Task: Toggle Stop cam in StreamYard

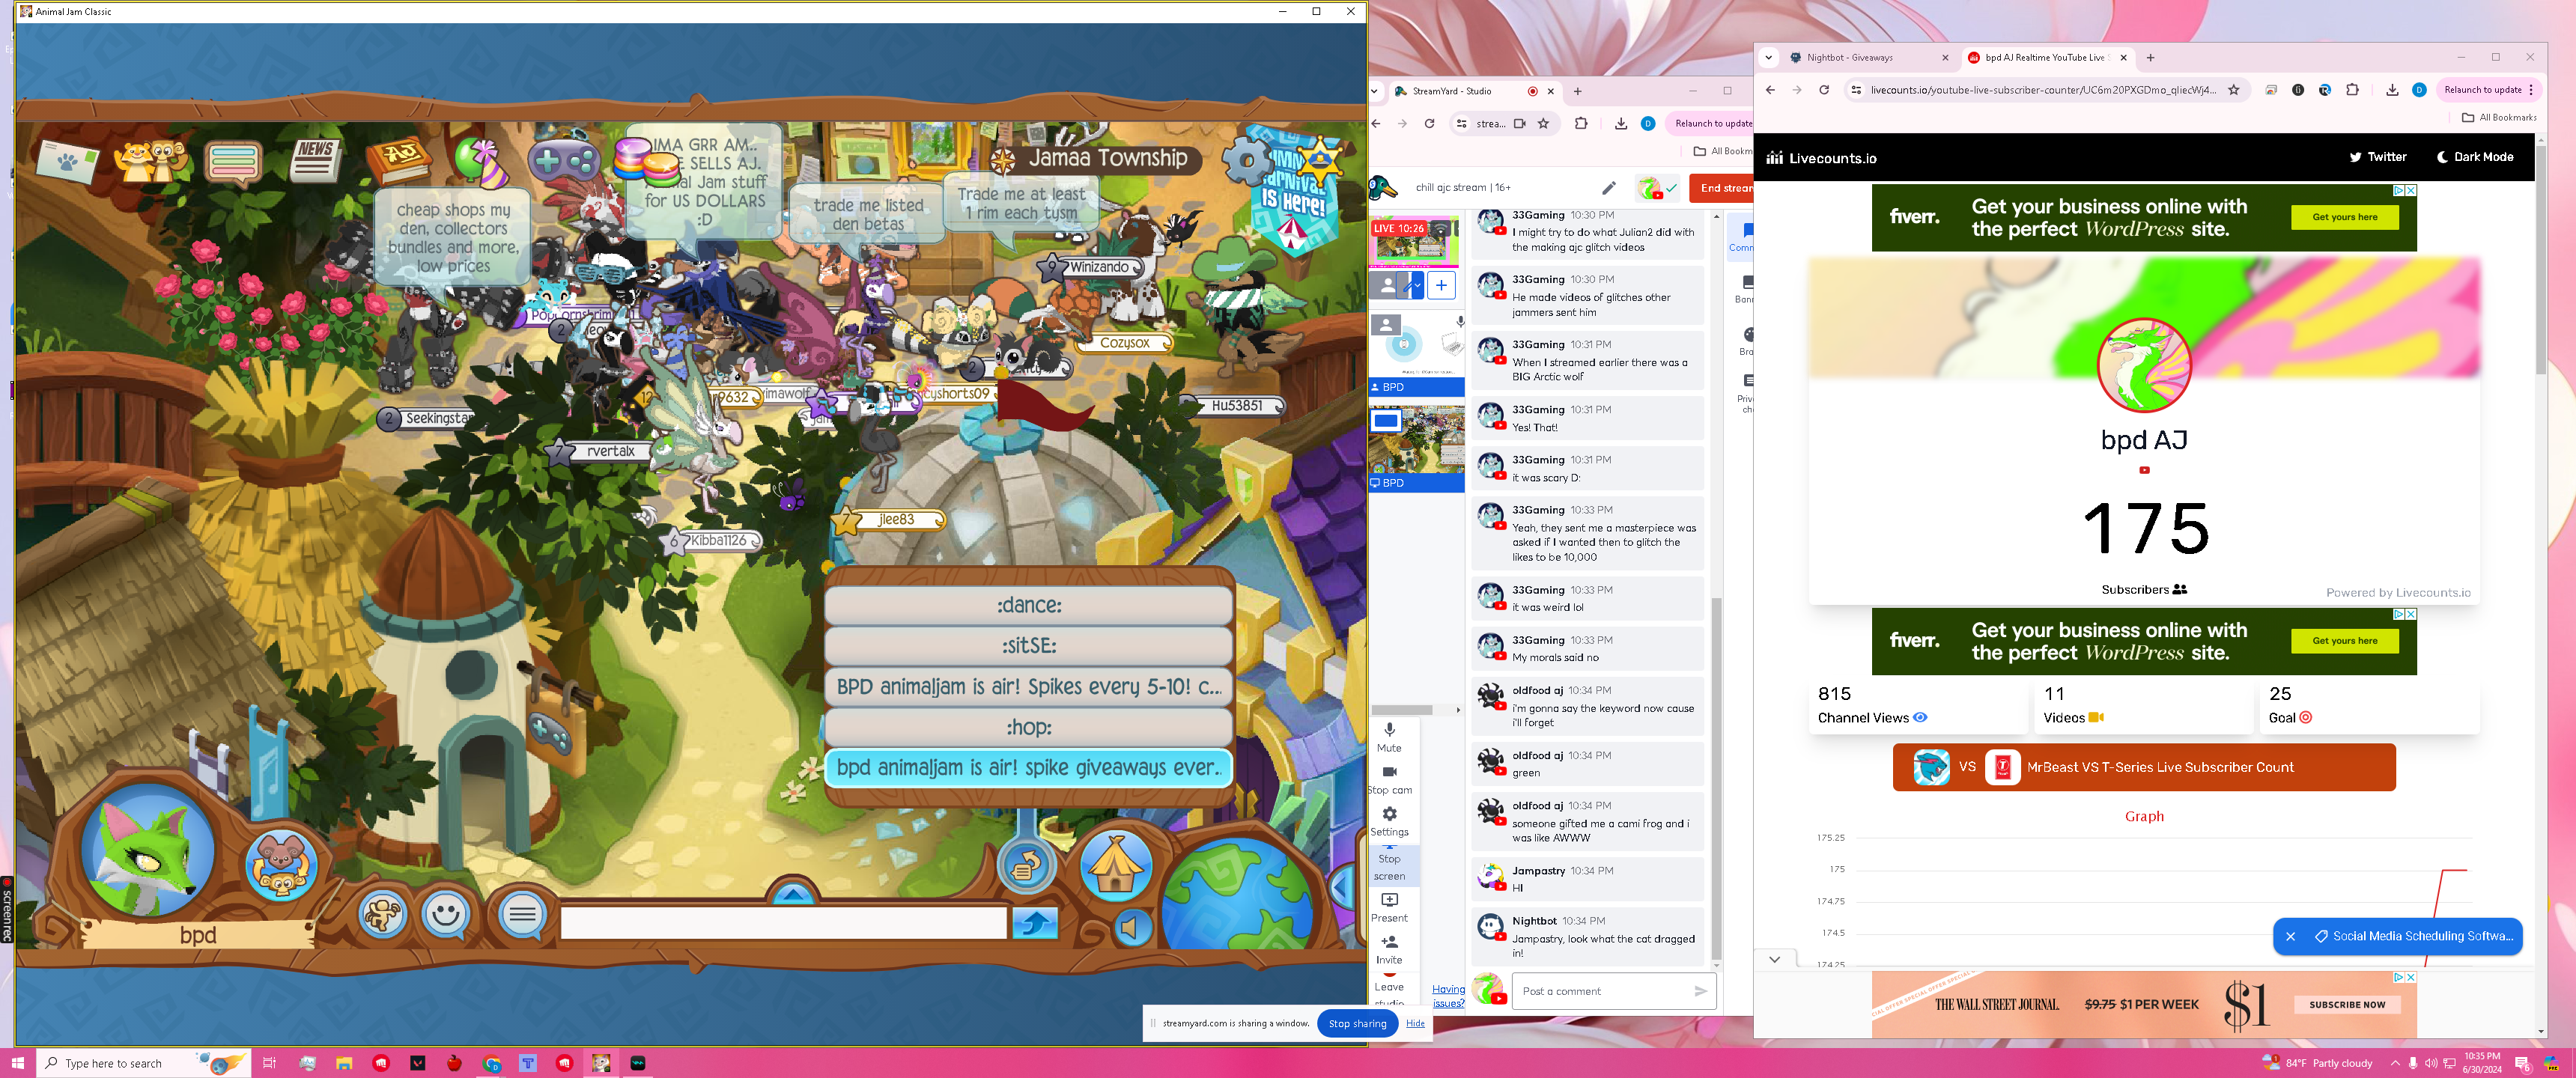Action: point(1389,780)
